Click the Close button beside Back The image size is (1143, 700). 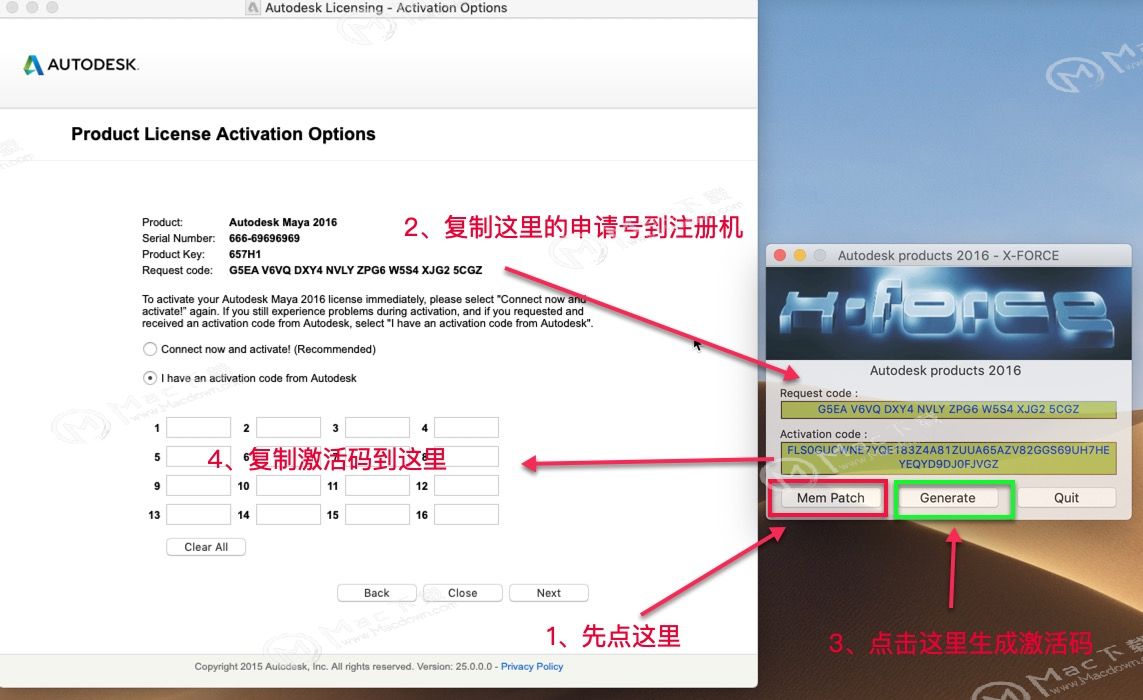[463, 593]
